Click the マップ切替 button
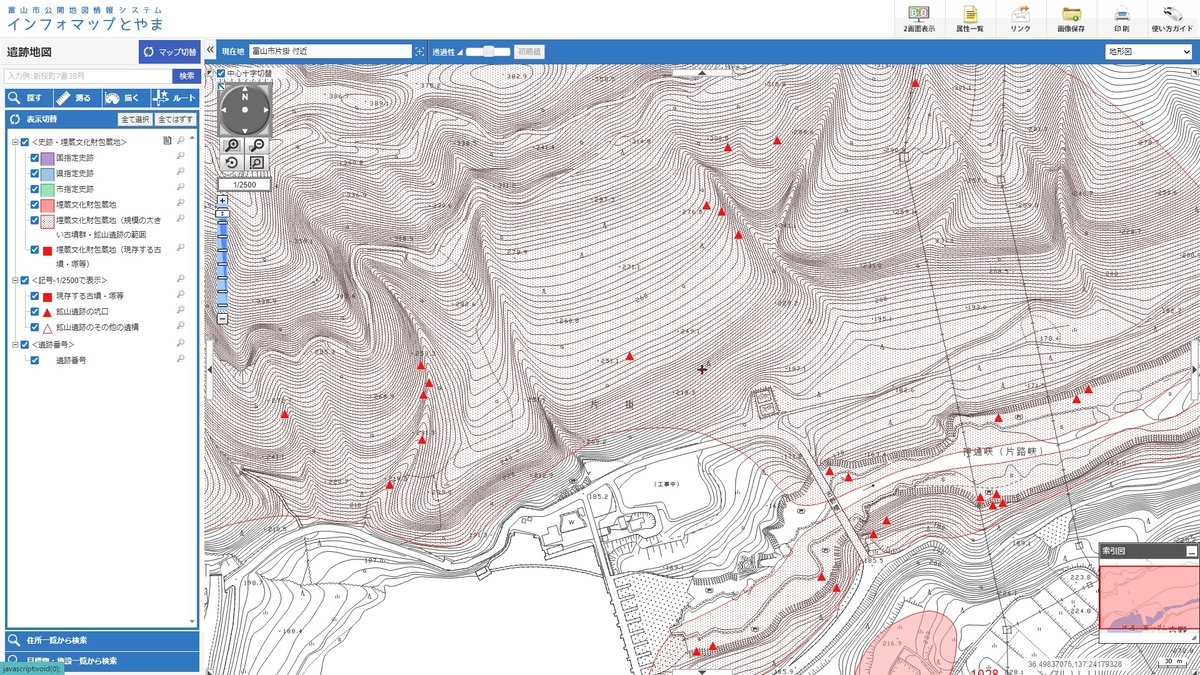The width and height of the screenshot is (1200, 675). [168, 52]
